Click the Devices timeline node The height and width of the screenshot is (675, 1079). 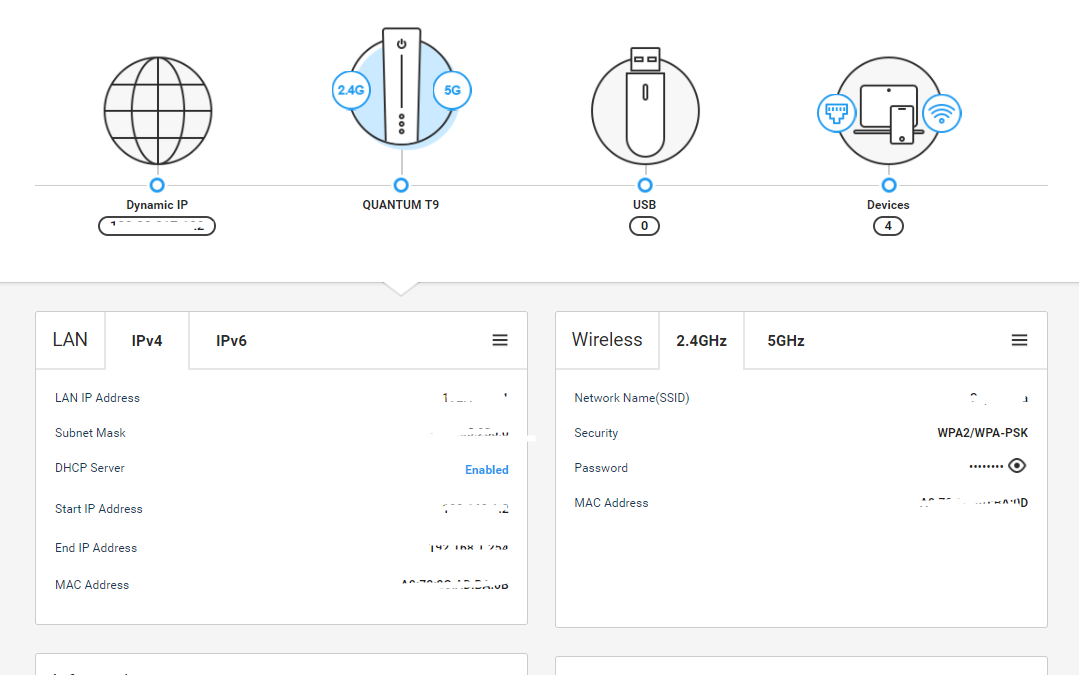pos(889,185)
